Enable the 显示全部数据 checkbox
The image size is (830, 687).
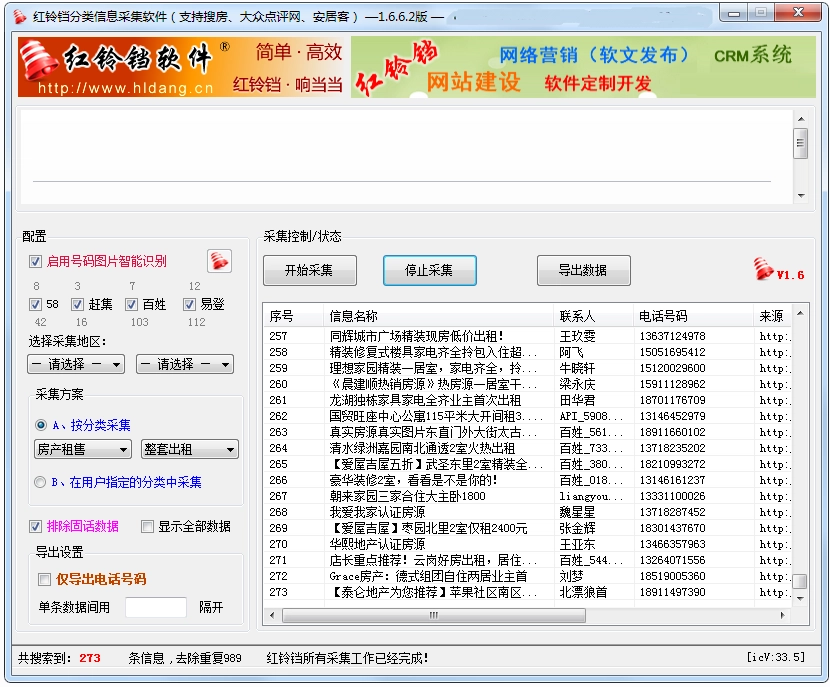coord(146,527)
